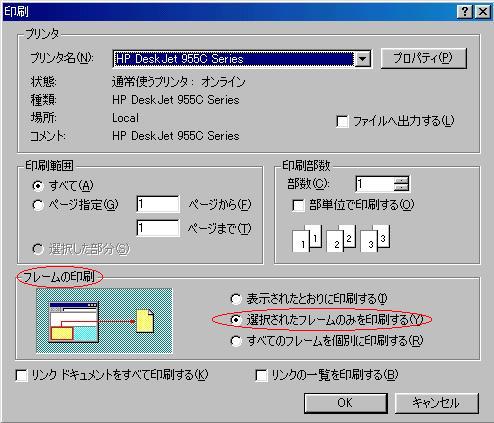Viewport: 494px width, 423px height.
Task: Click the help question mark icon
Action: click(x=465, y=12)
